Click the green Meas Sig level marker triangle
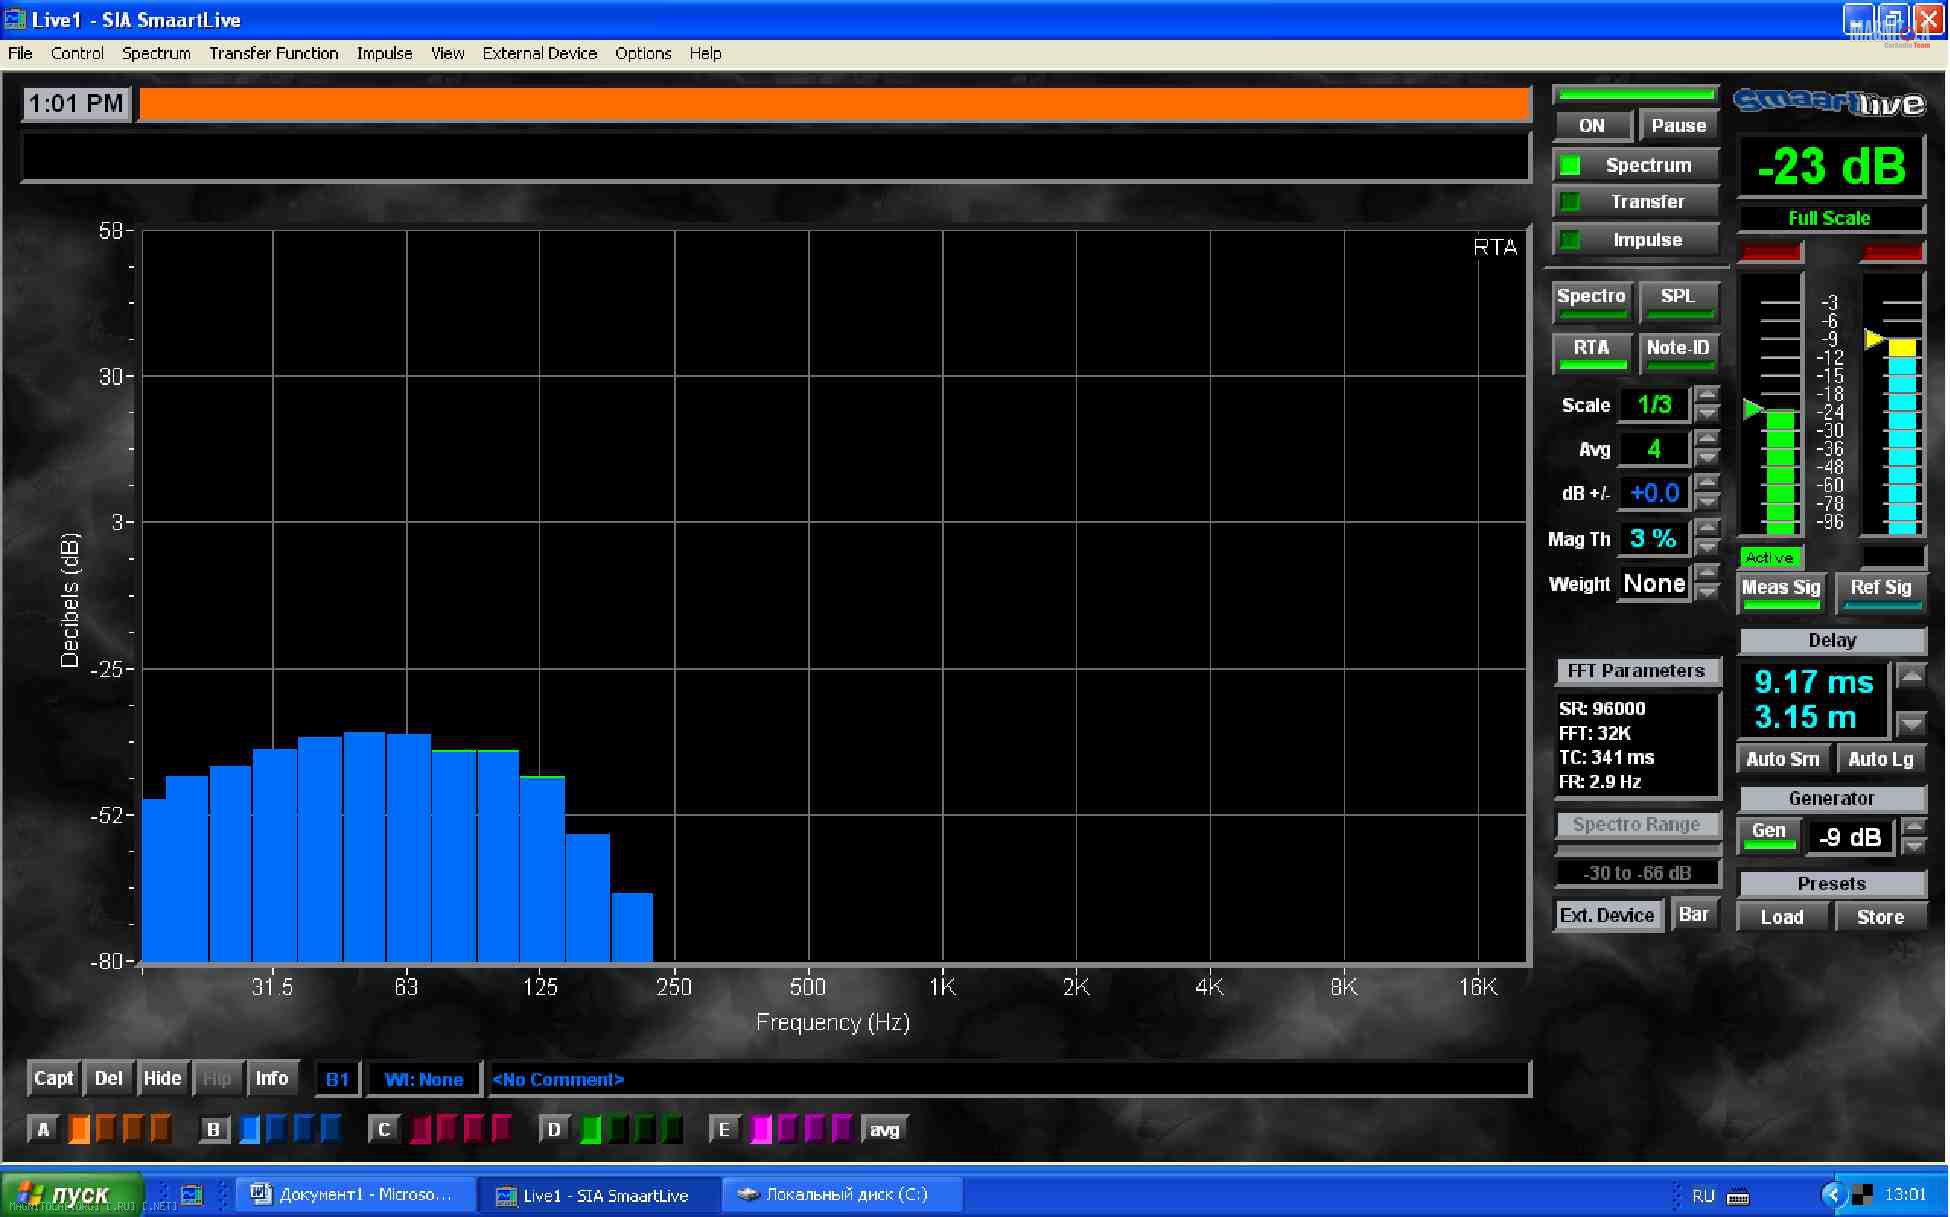This screenshot has width=1950, height=1217. [1753, 408]
